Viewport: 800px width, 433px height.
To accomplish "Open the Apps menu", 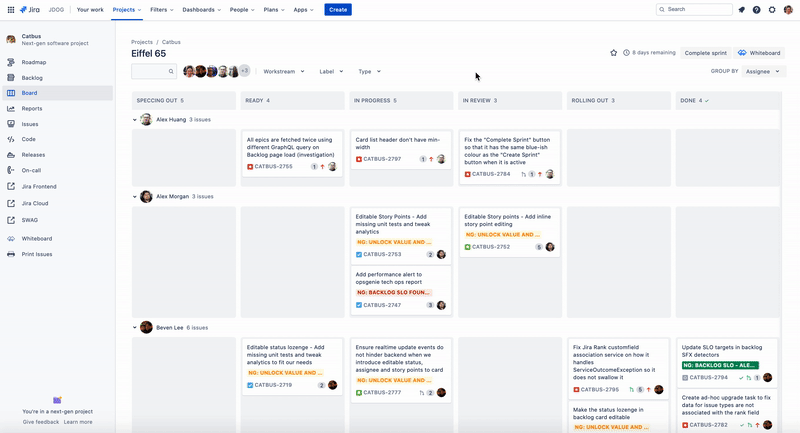I will pyautogui.click(x=304, y=10).
